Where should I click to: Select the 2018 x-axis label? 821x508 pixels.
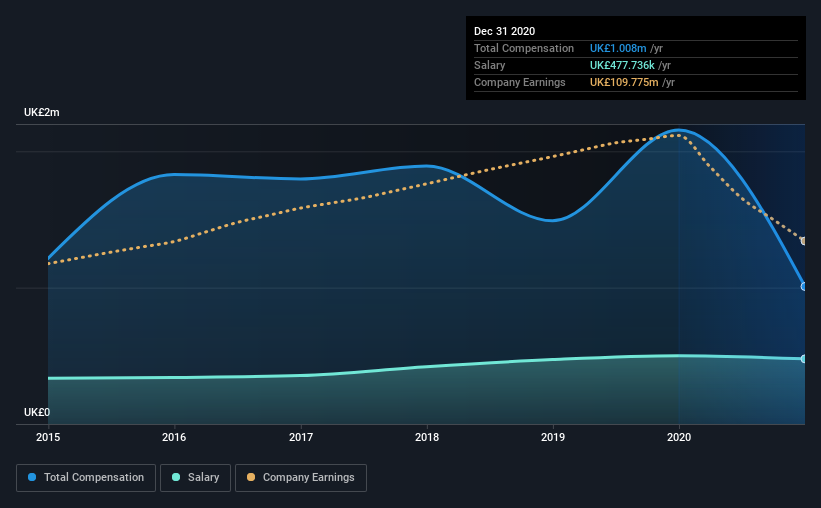point(427,437)
